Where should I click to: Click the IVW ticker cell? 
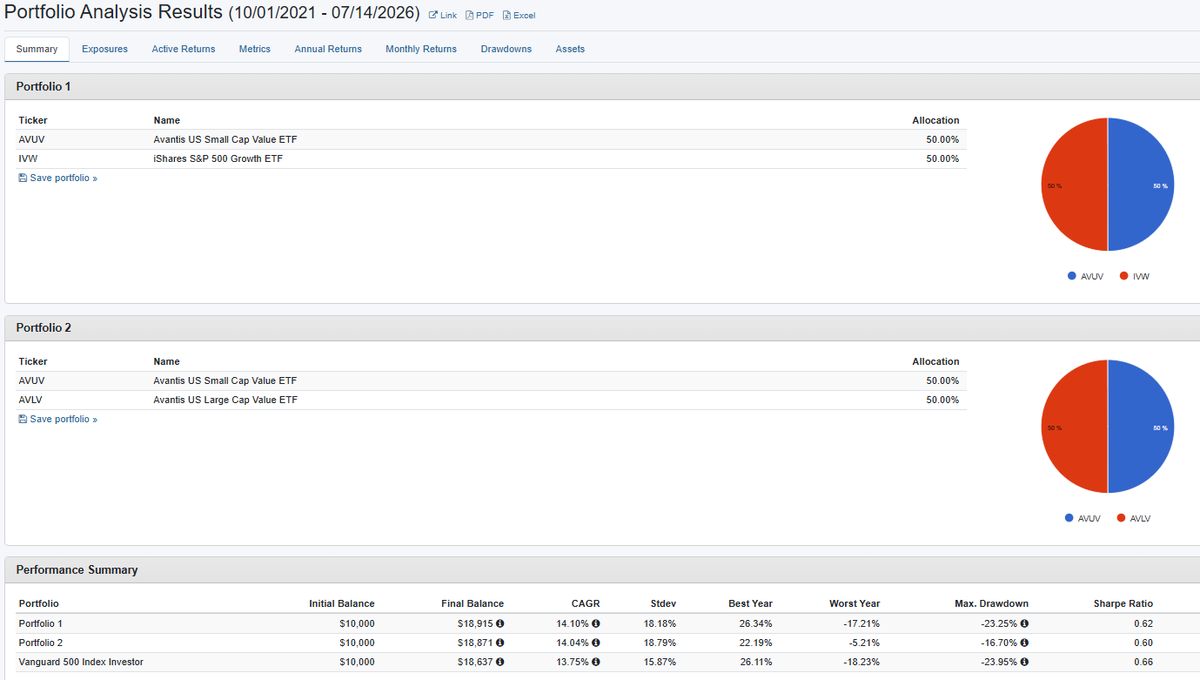pos(28,158)
